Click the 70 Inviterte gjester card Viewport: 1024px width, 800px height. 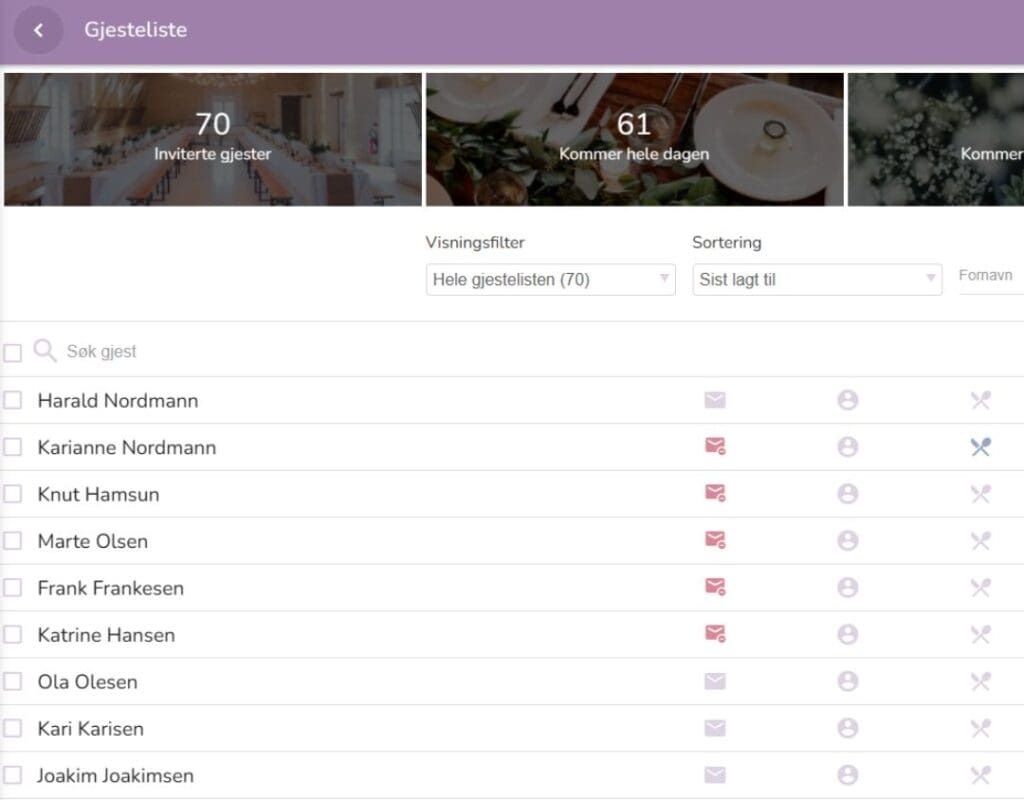click(x=211, y=140)
